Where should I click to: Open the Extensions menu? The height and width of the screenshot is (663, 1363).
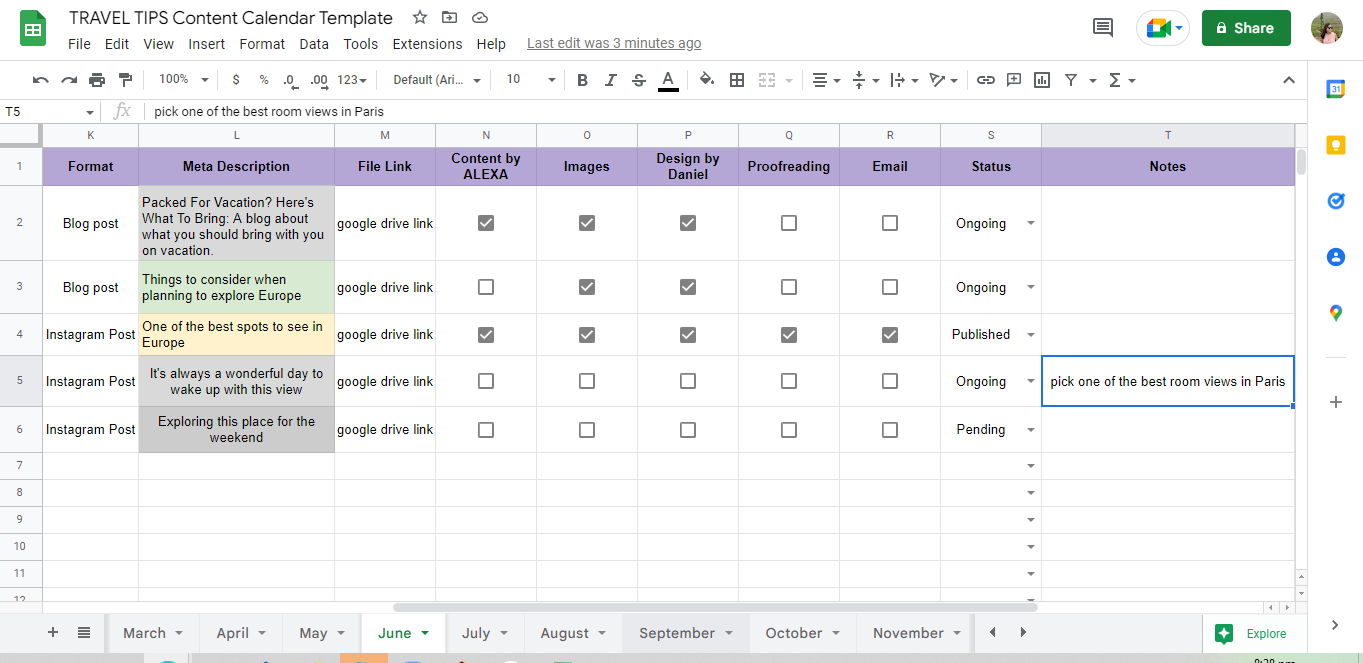coord(427,44)
